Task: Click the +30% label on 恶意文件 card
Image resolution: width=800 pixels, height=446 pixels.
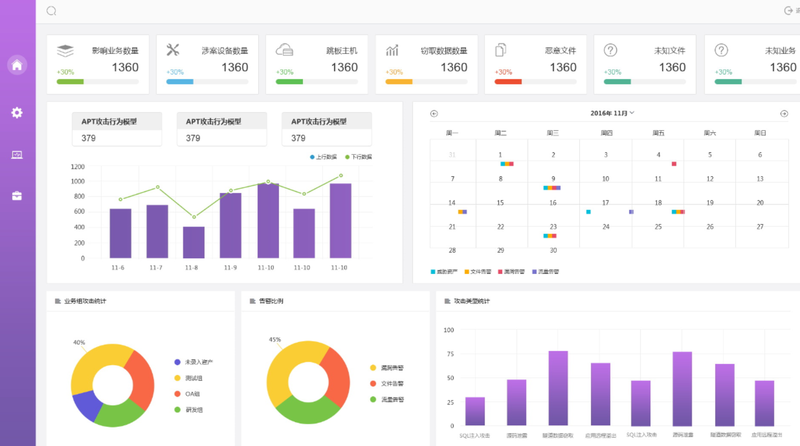Action: [x=503, y=72]
